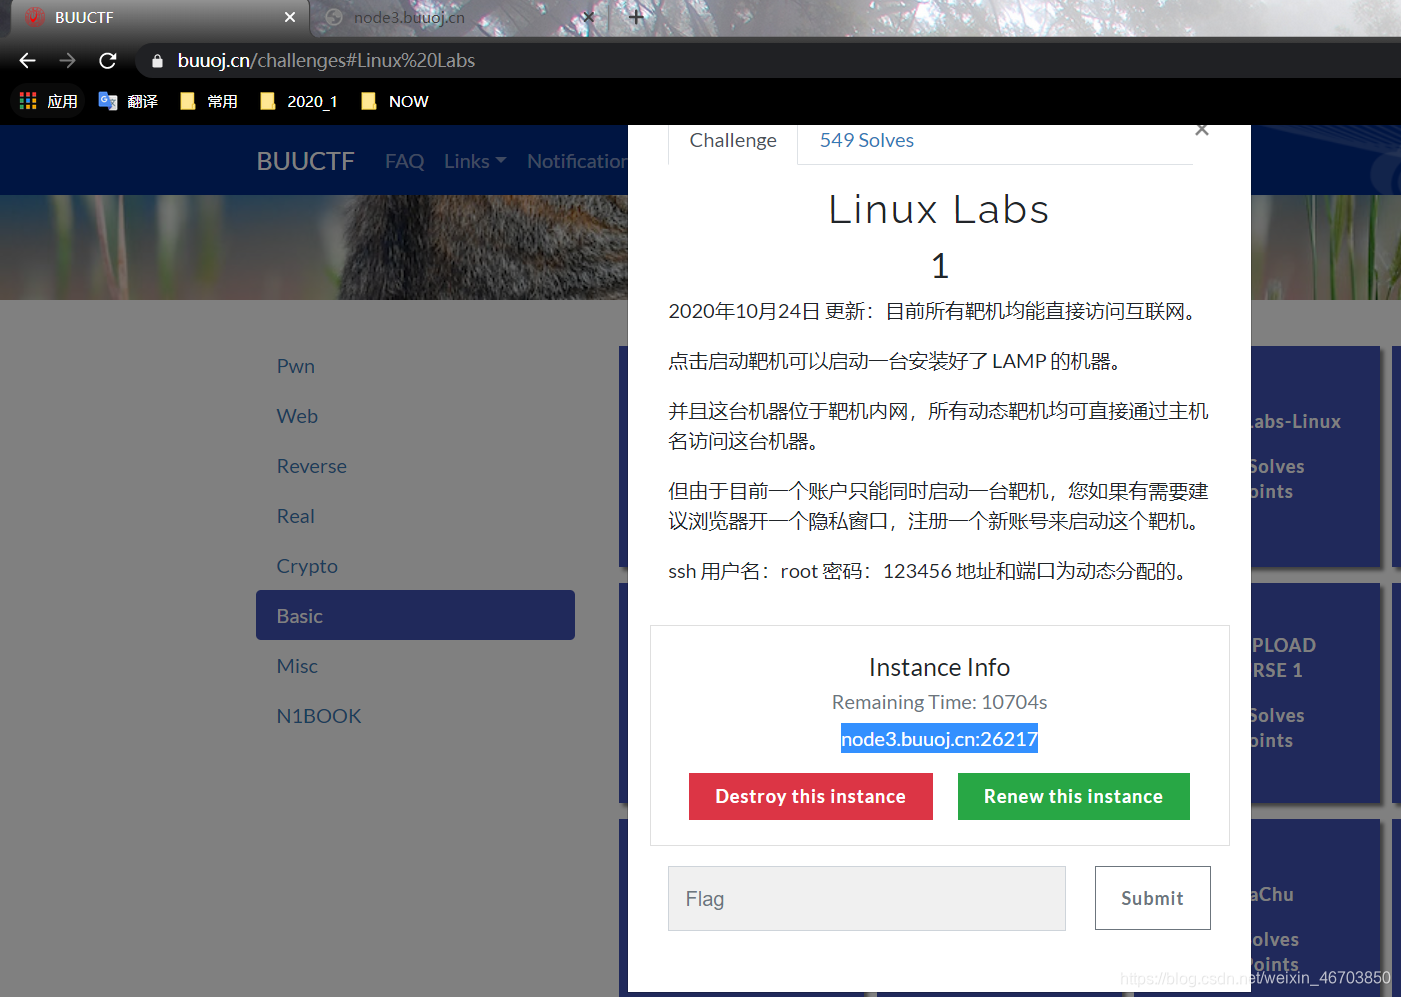Click the BUUCTF site logo link

[305, 161]
